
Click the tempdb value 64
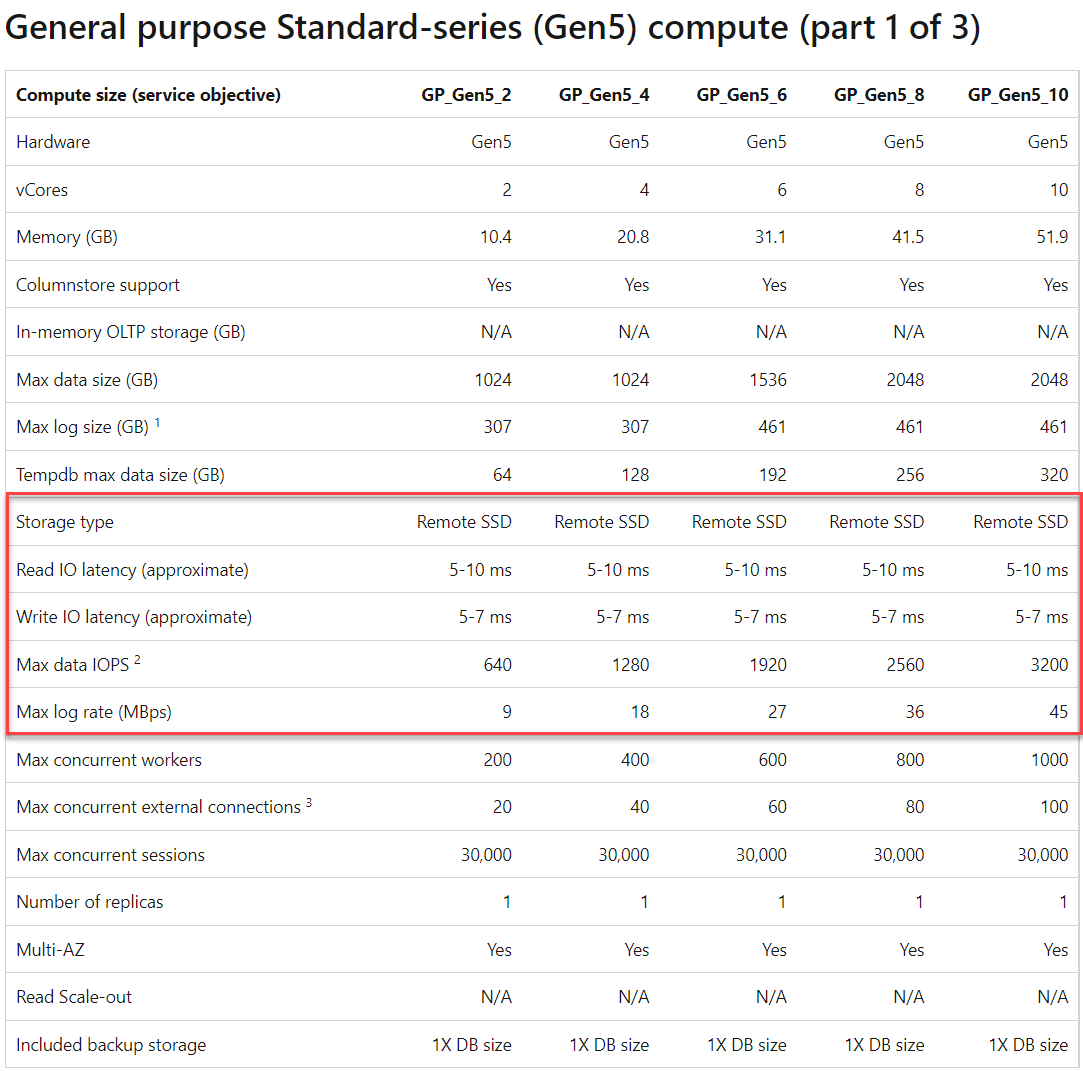tap(502, 475)
